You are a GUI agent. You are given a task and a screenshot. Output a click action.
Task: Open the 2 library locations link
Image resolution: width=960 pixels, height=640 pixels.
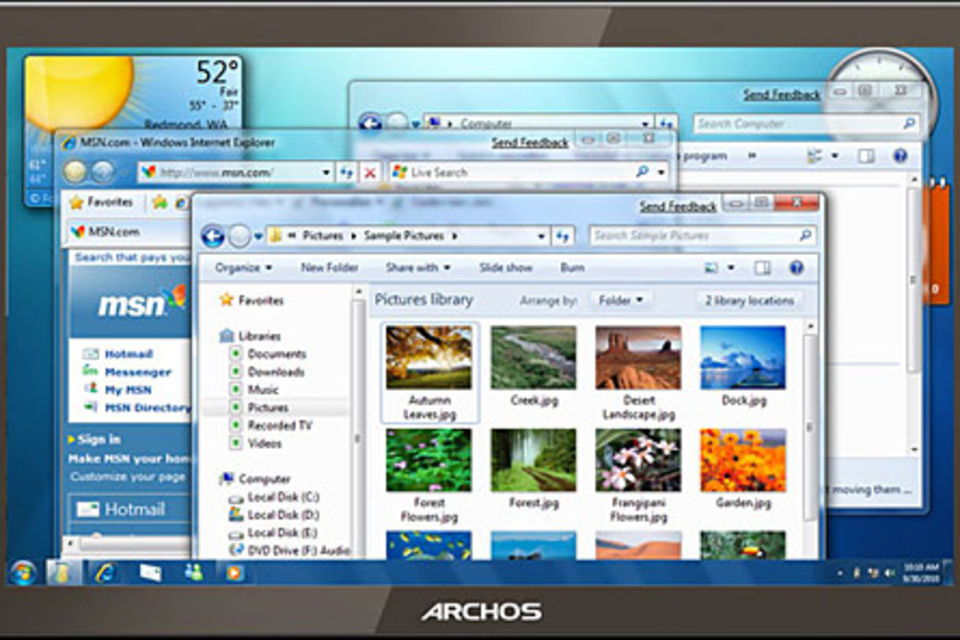749,301
